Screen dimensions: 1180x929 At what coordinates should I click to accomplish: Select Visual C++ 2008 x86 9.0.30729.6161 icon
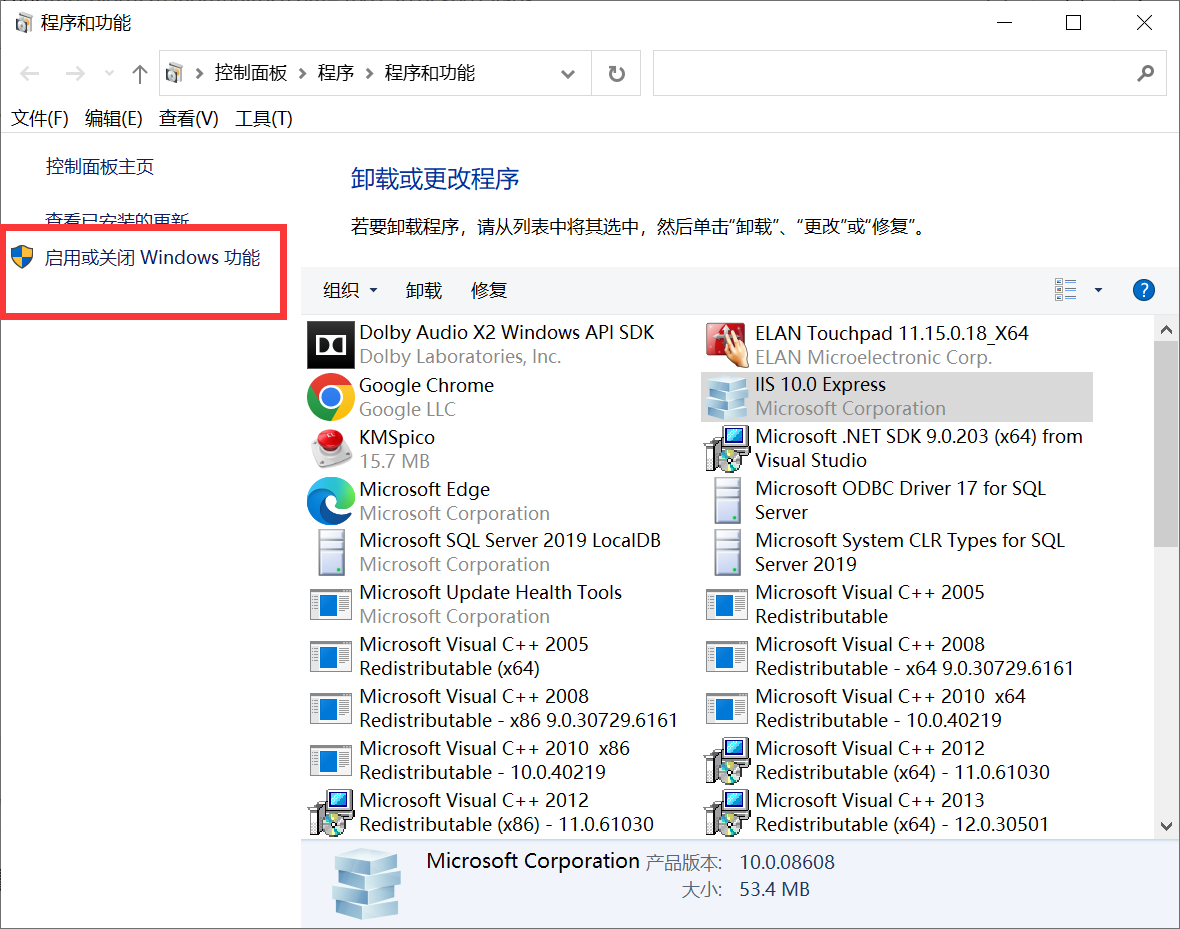(330, 708)
